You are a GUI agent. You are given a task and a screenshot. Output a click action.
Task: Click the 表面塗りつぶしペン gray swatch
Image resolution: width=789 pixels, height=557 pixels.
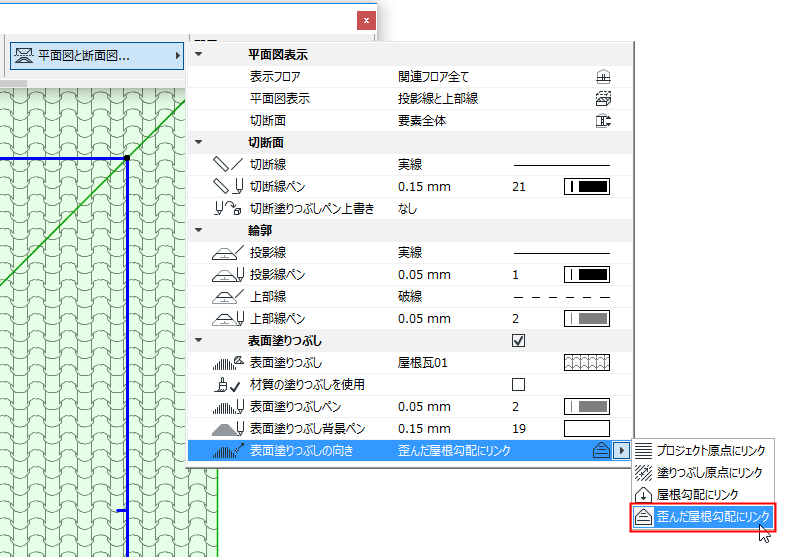tap(587, 407)
